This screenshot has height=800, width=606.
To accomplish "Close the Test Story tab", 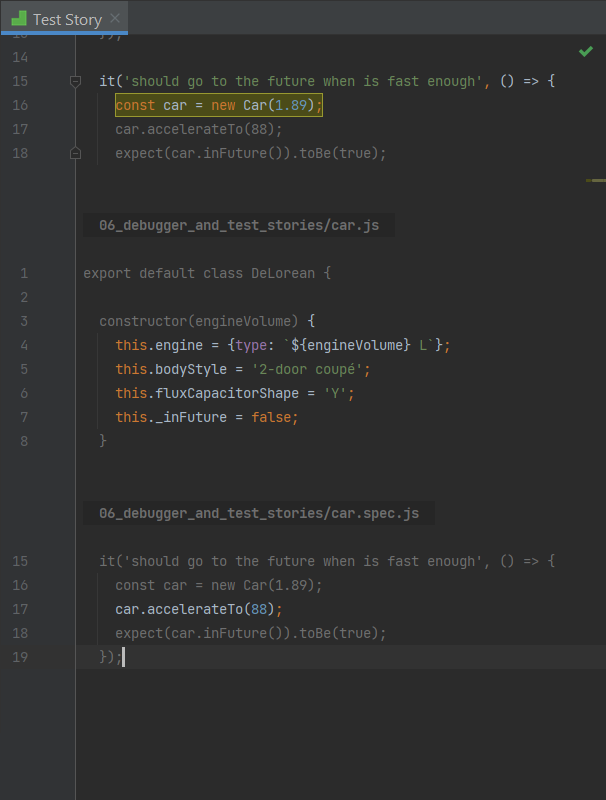I will point(115,19).
